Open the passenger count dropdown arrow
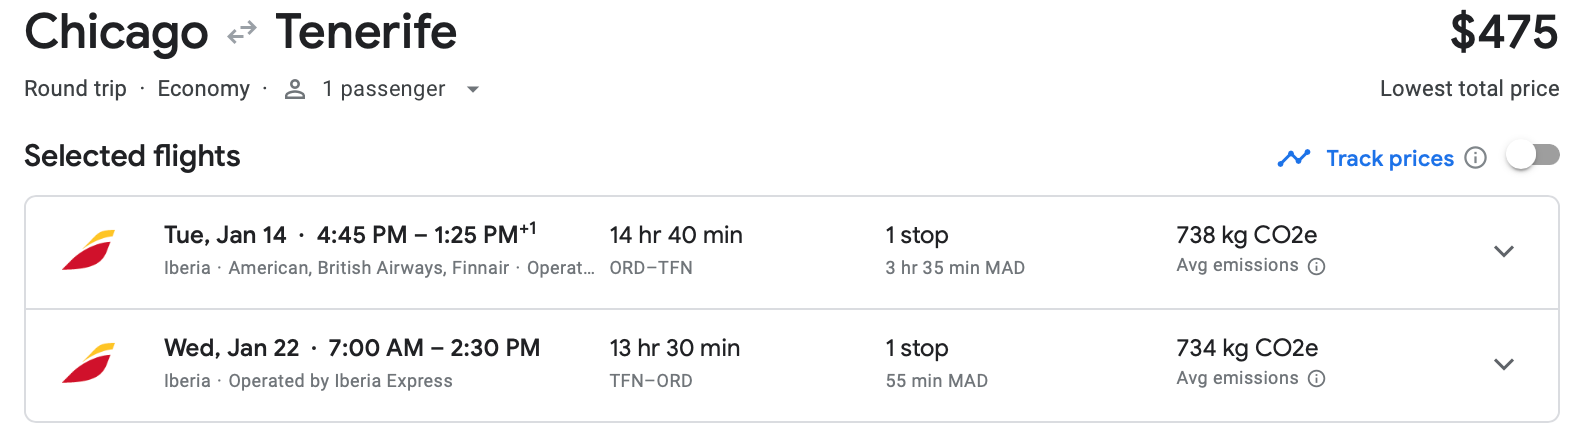Image resolution: width=1596 pixels, height=448 pixels. [473, 89]
